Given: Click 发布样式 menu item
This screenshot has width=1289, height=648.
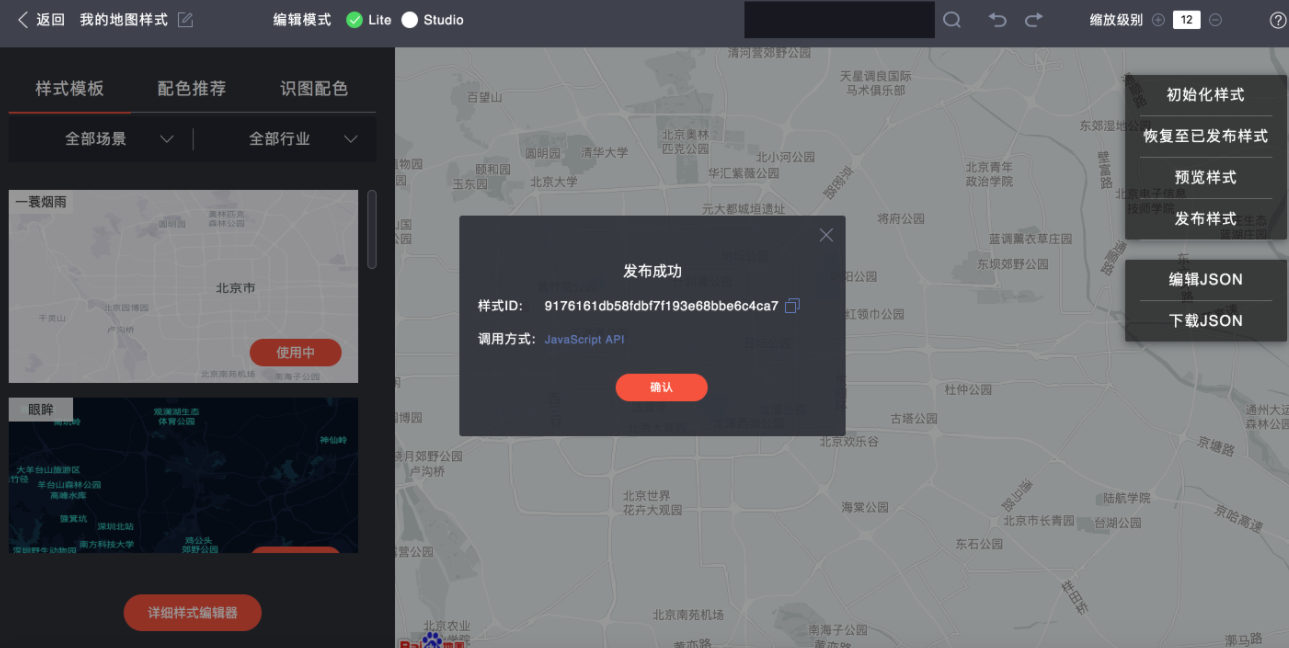Looking at the screenshot, I should click(1206, 219).
